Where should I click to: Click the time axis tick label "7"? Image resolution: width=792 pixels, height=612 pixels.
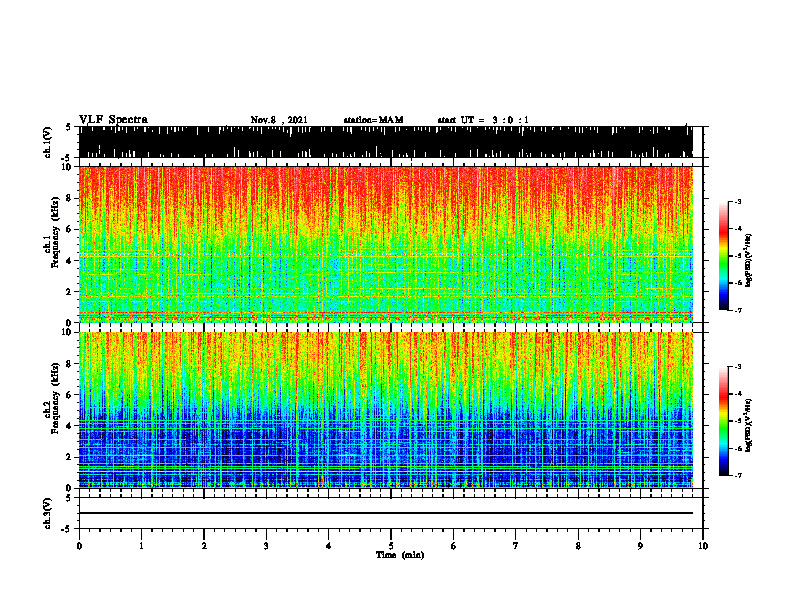(x=516, y=546)
